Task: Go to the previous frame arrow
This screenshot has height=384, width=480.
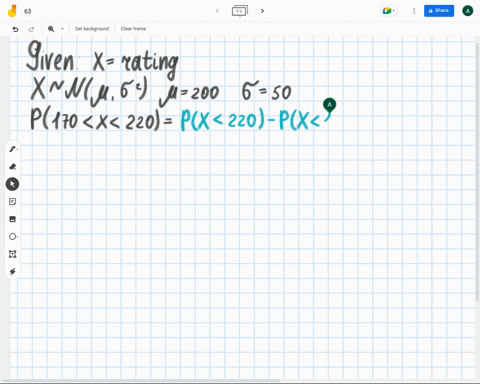Action: tap(217, 11)
